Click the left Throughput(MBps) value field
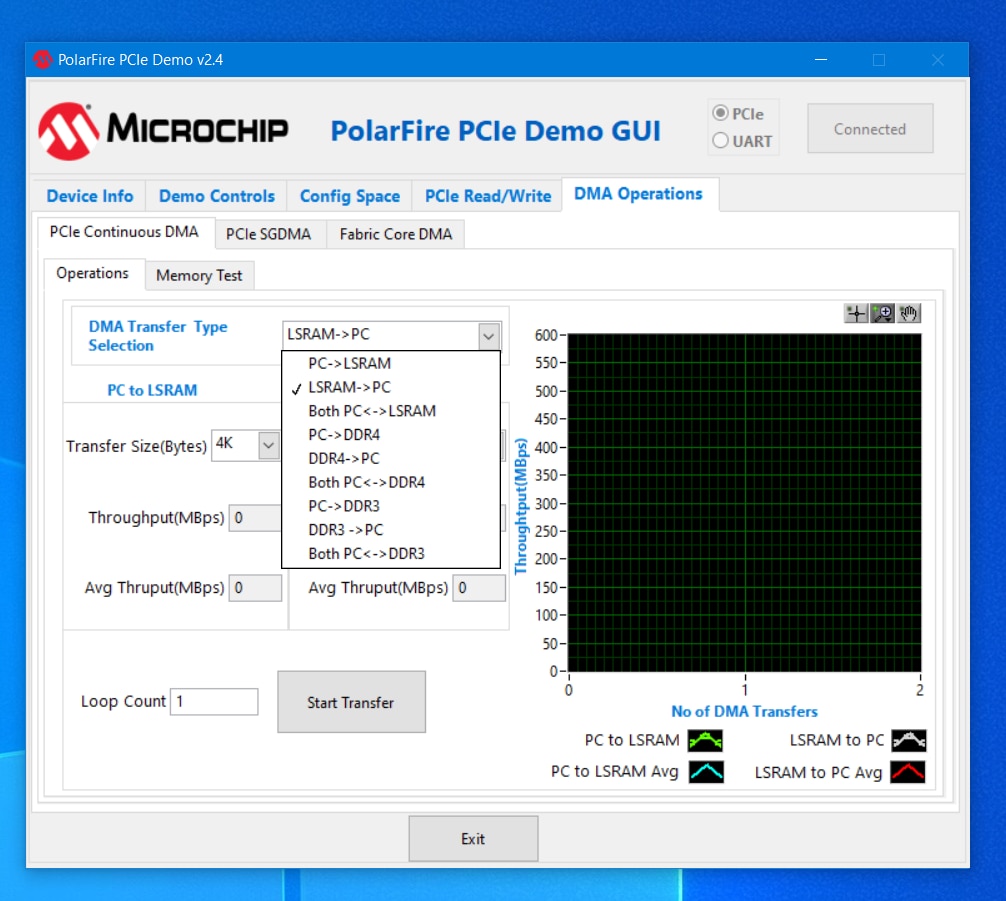This screenshot has height=901, width=1006. (x=255, y=518)
